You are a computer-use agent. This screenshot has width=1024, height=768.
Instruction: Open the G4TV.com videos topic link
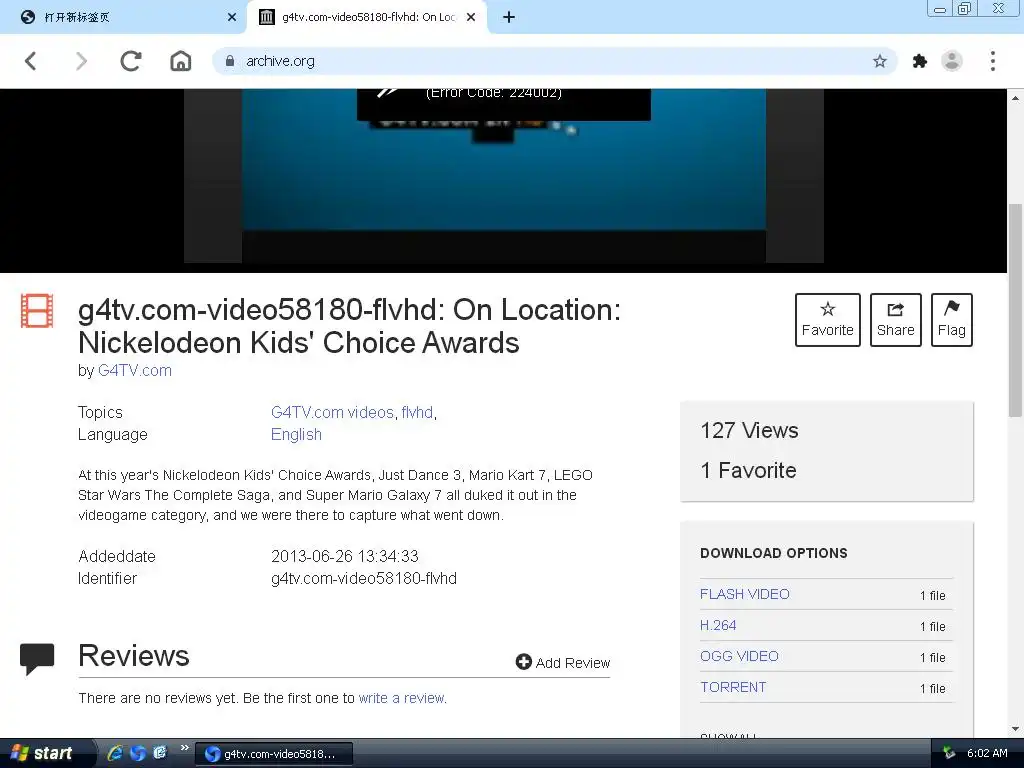(332, 412)
